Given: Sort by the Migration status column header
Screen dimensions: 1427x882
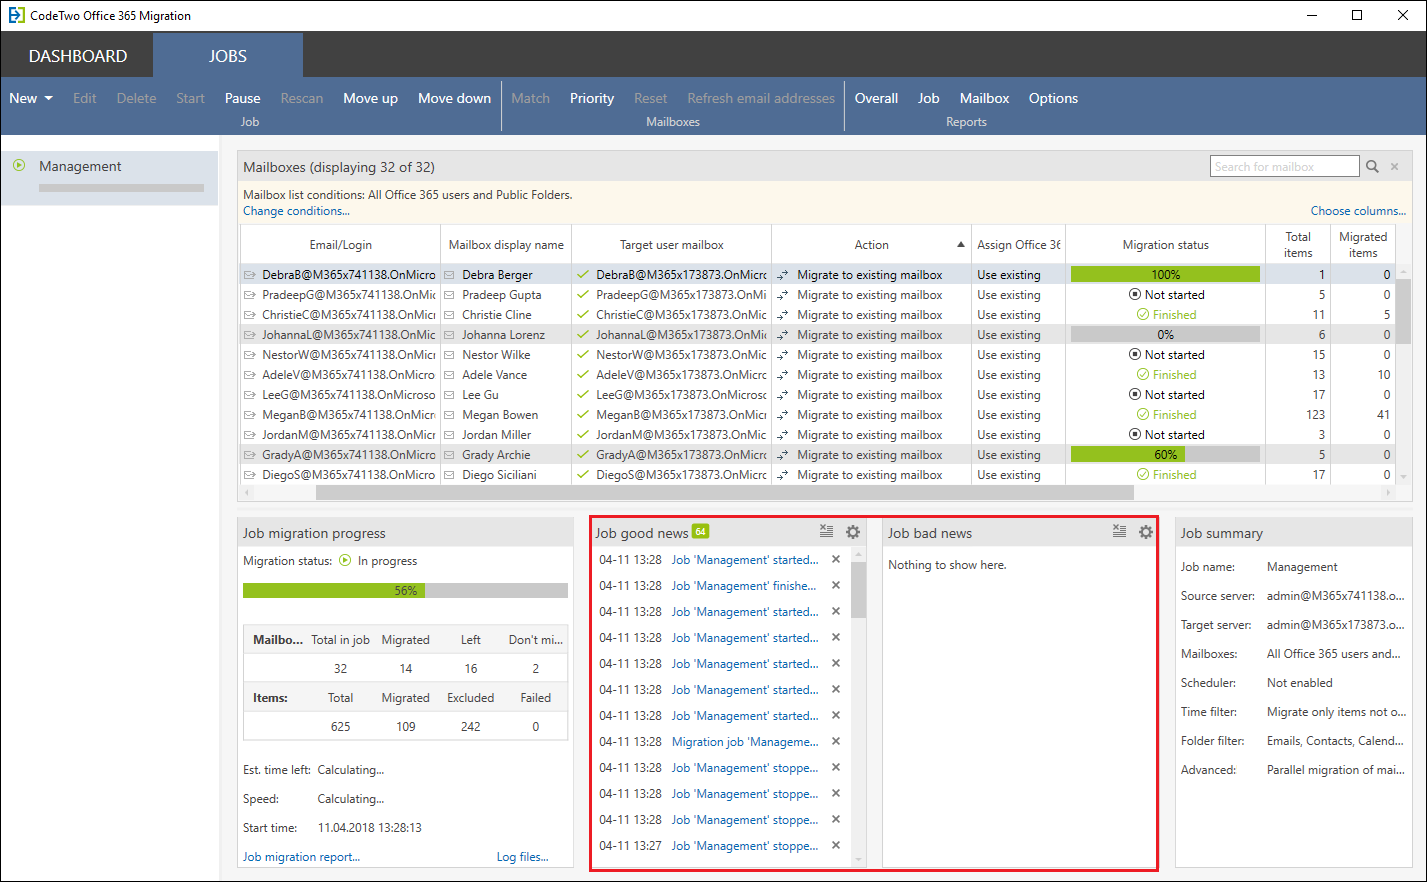Looking at the screenshot, I should pos(1165,245).
